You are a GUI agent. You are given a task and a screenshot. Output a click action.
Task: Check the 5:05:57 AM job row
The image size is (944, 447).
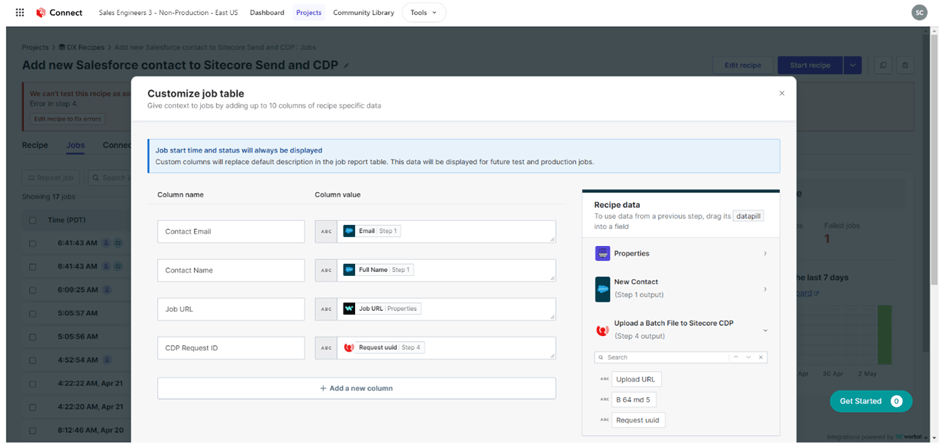point(33,313)
